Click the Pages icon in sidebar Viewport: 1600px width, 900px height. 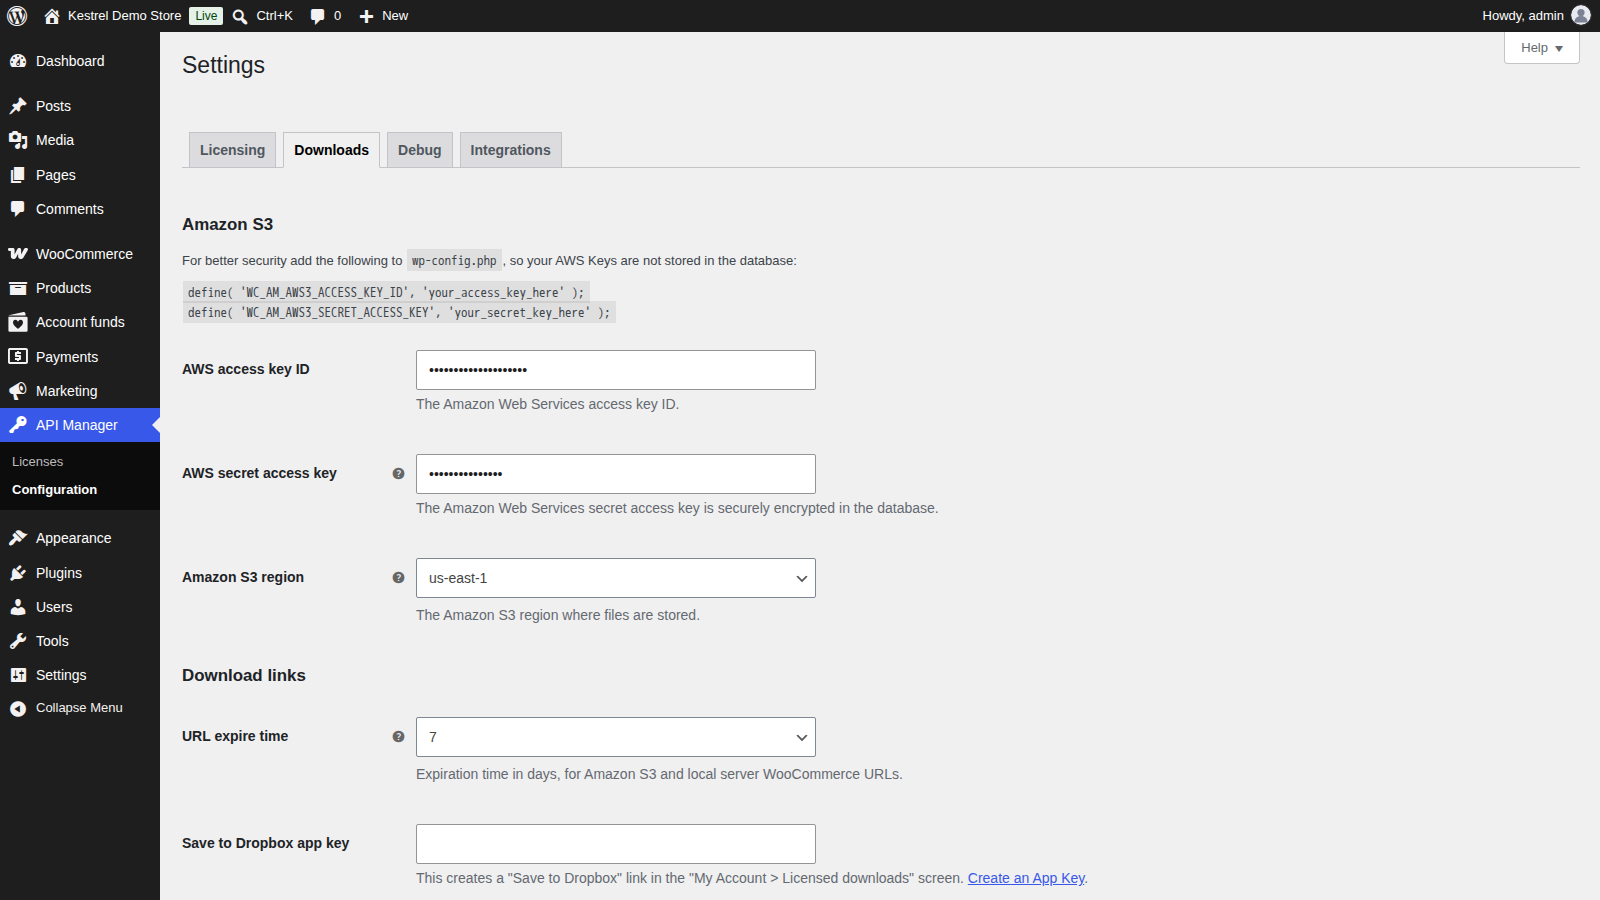18,175
